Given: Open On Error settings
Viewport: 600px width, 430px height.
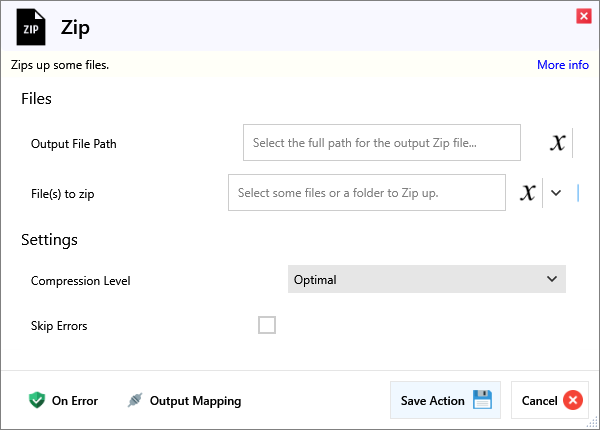Looking at the screenshot, I should 74,401.
